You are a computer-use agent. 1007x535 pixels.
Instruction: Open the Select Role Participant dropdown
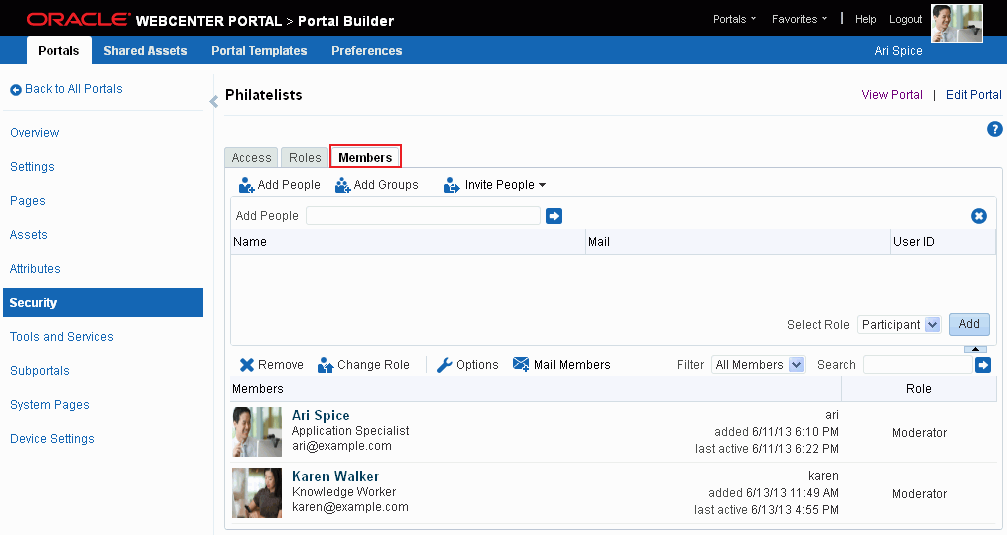pyautogui.click(x=899, y=324)
